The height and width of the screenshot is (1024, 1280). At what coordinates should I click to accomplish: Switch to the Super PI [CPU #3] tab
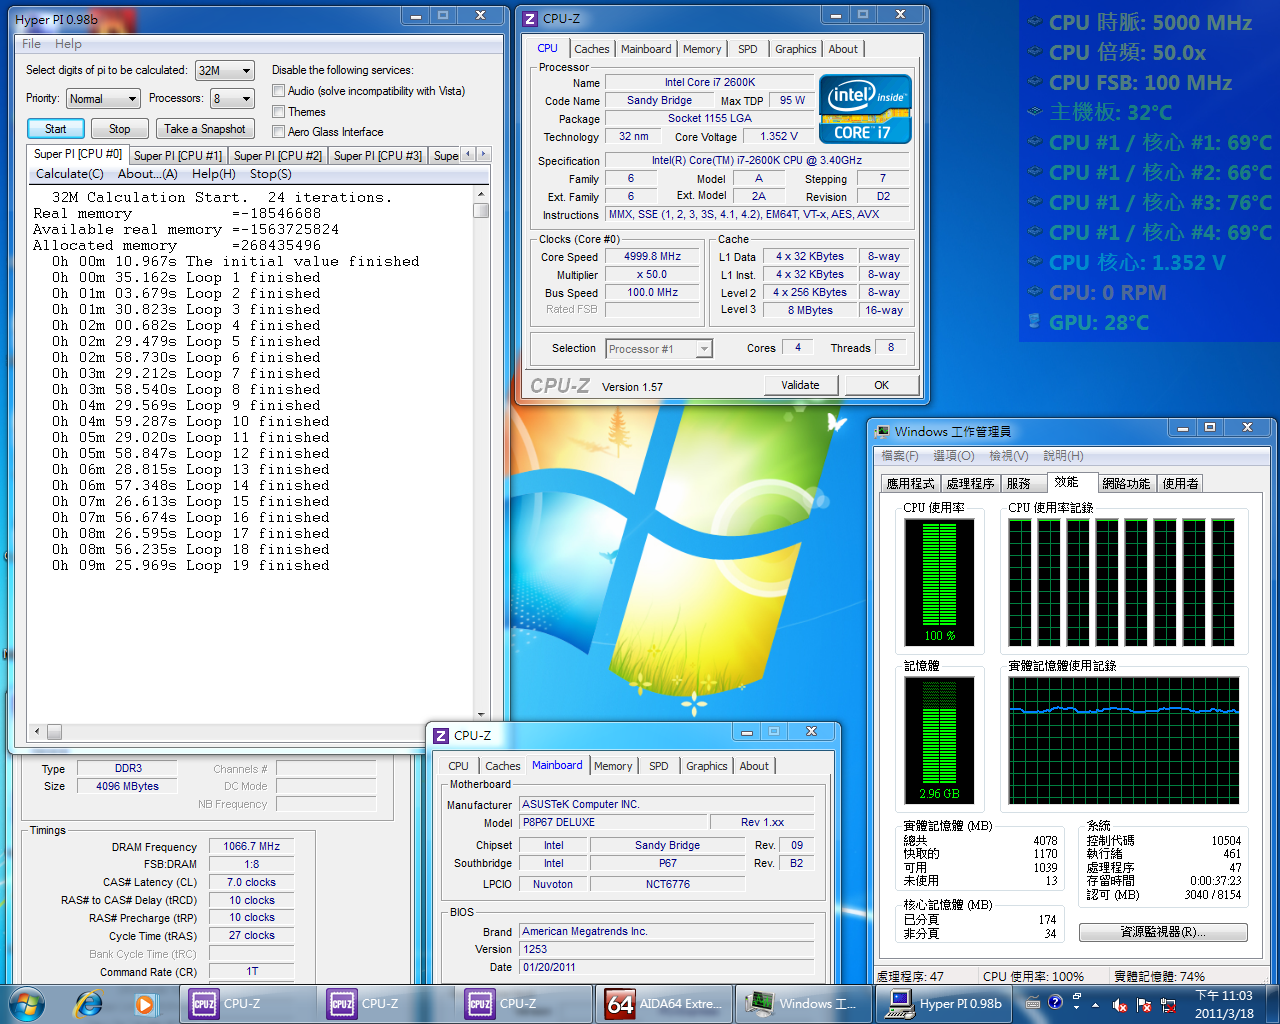(378, 156)
